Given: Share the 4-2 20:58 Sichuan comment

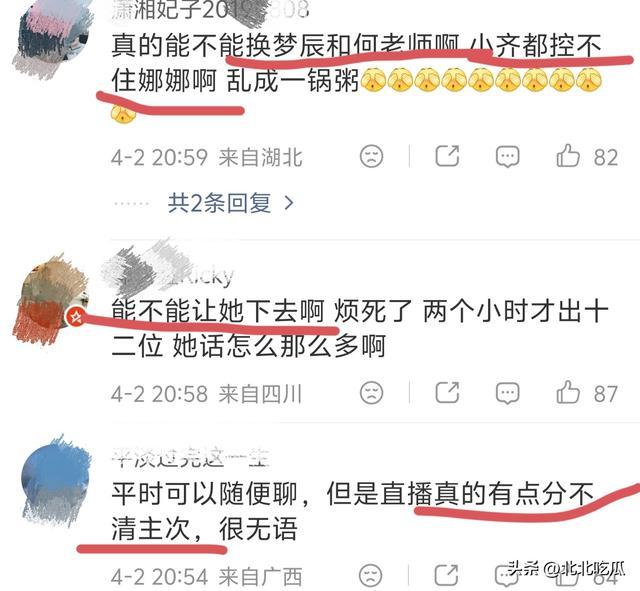Looking at the screenshot, I should [x=447, y=393].
